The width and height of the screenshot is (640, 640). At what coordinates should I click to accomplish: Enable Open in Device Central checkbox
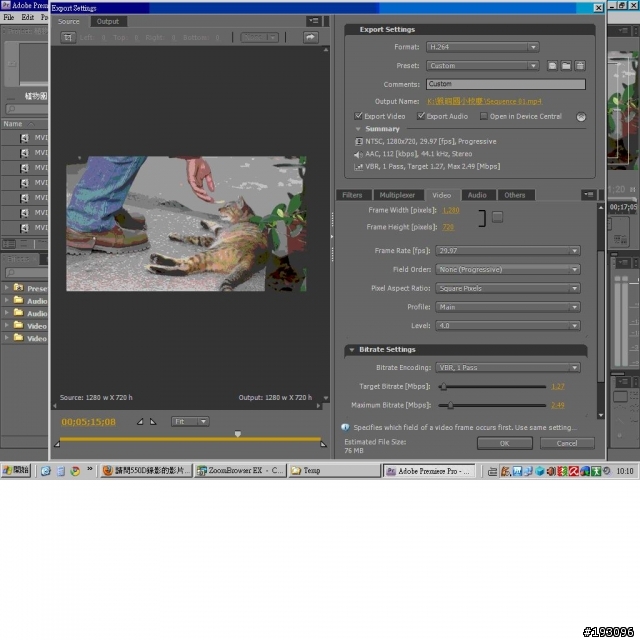[x=484, y=116]
